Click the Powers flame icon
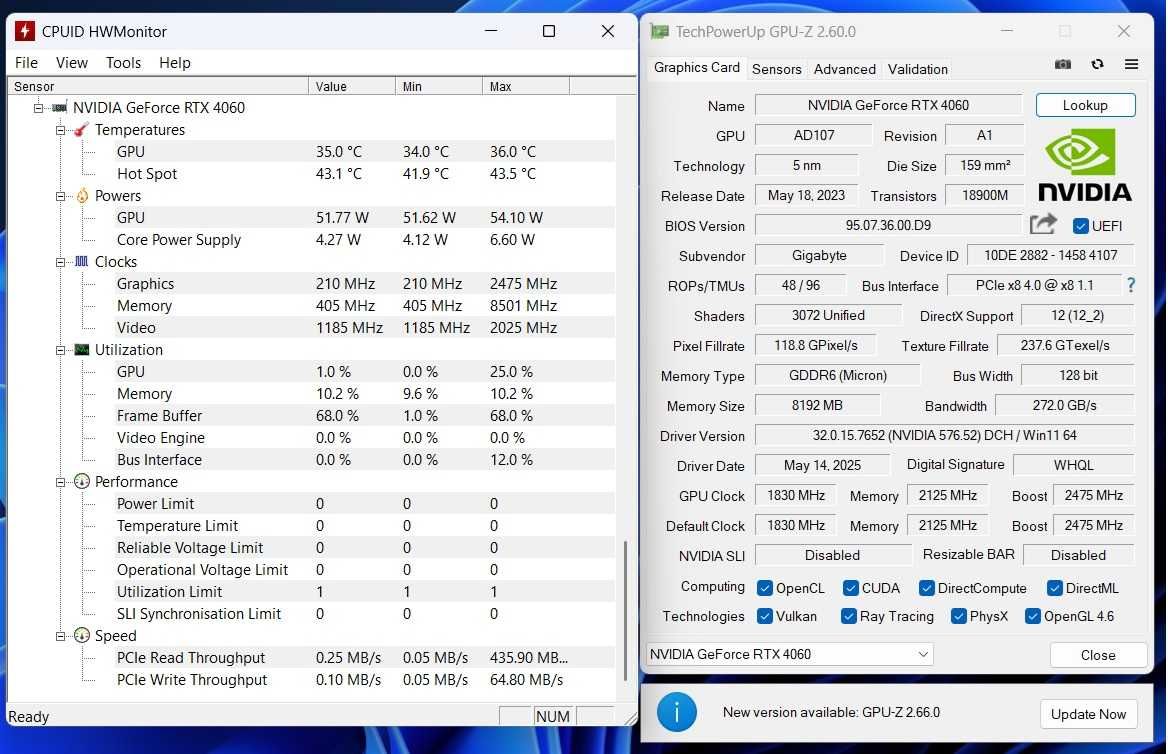 (82, 196)
